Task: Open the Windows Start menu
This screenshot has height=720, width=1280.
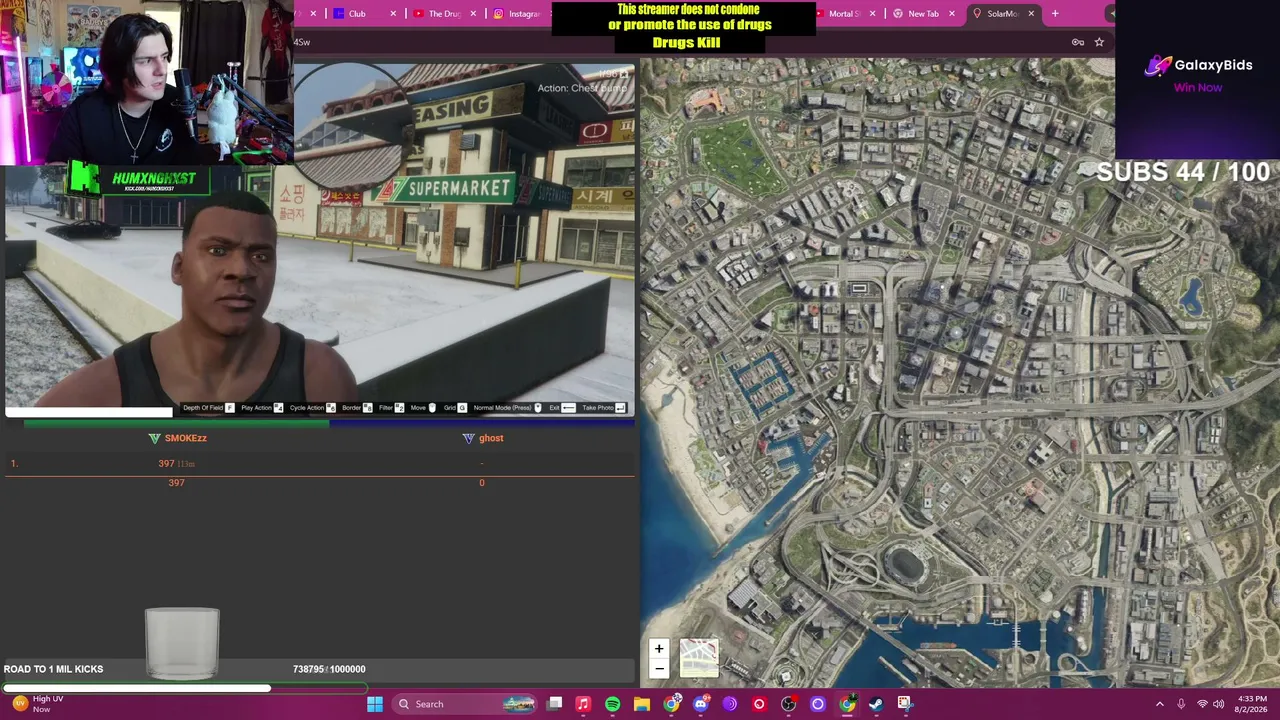Action: click(x=375, y=704)
